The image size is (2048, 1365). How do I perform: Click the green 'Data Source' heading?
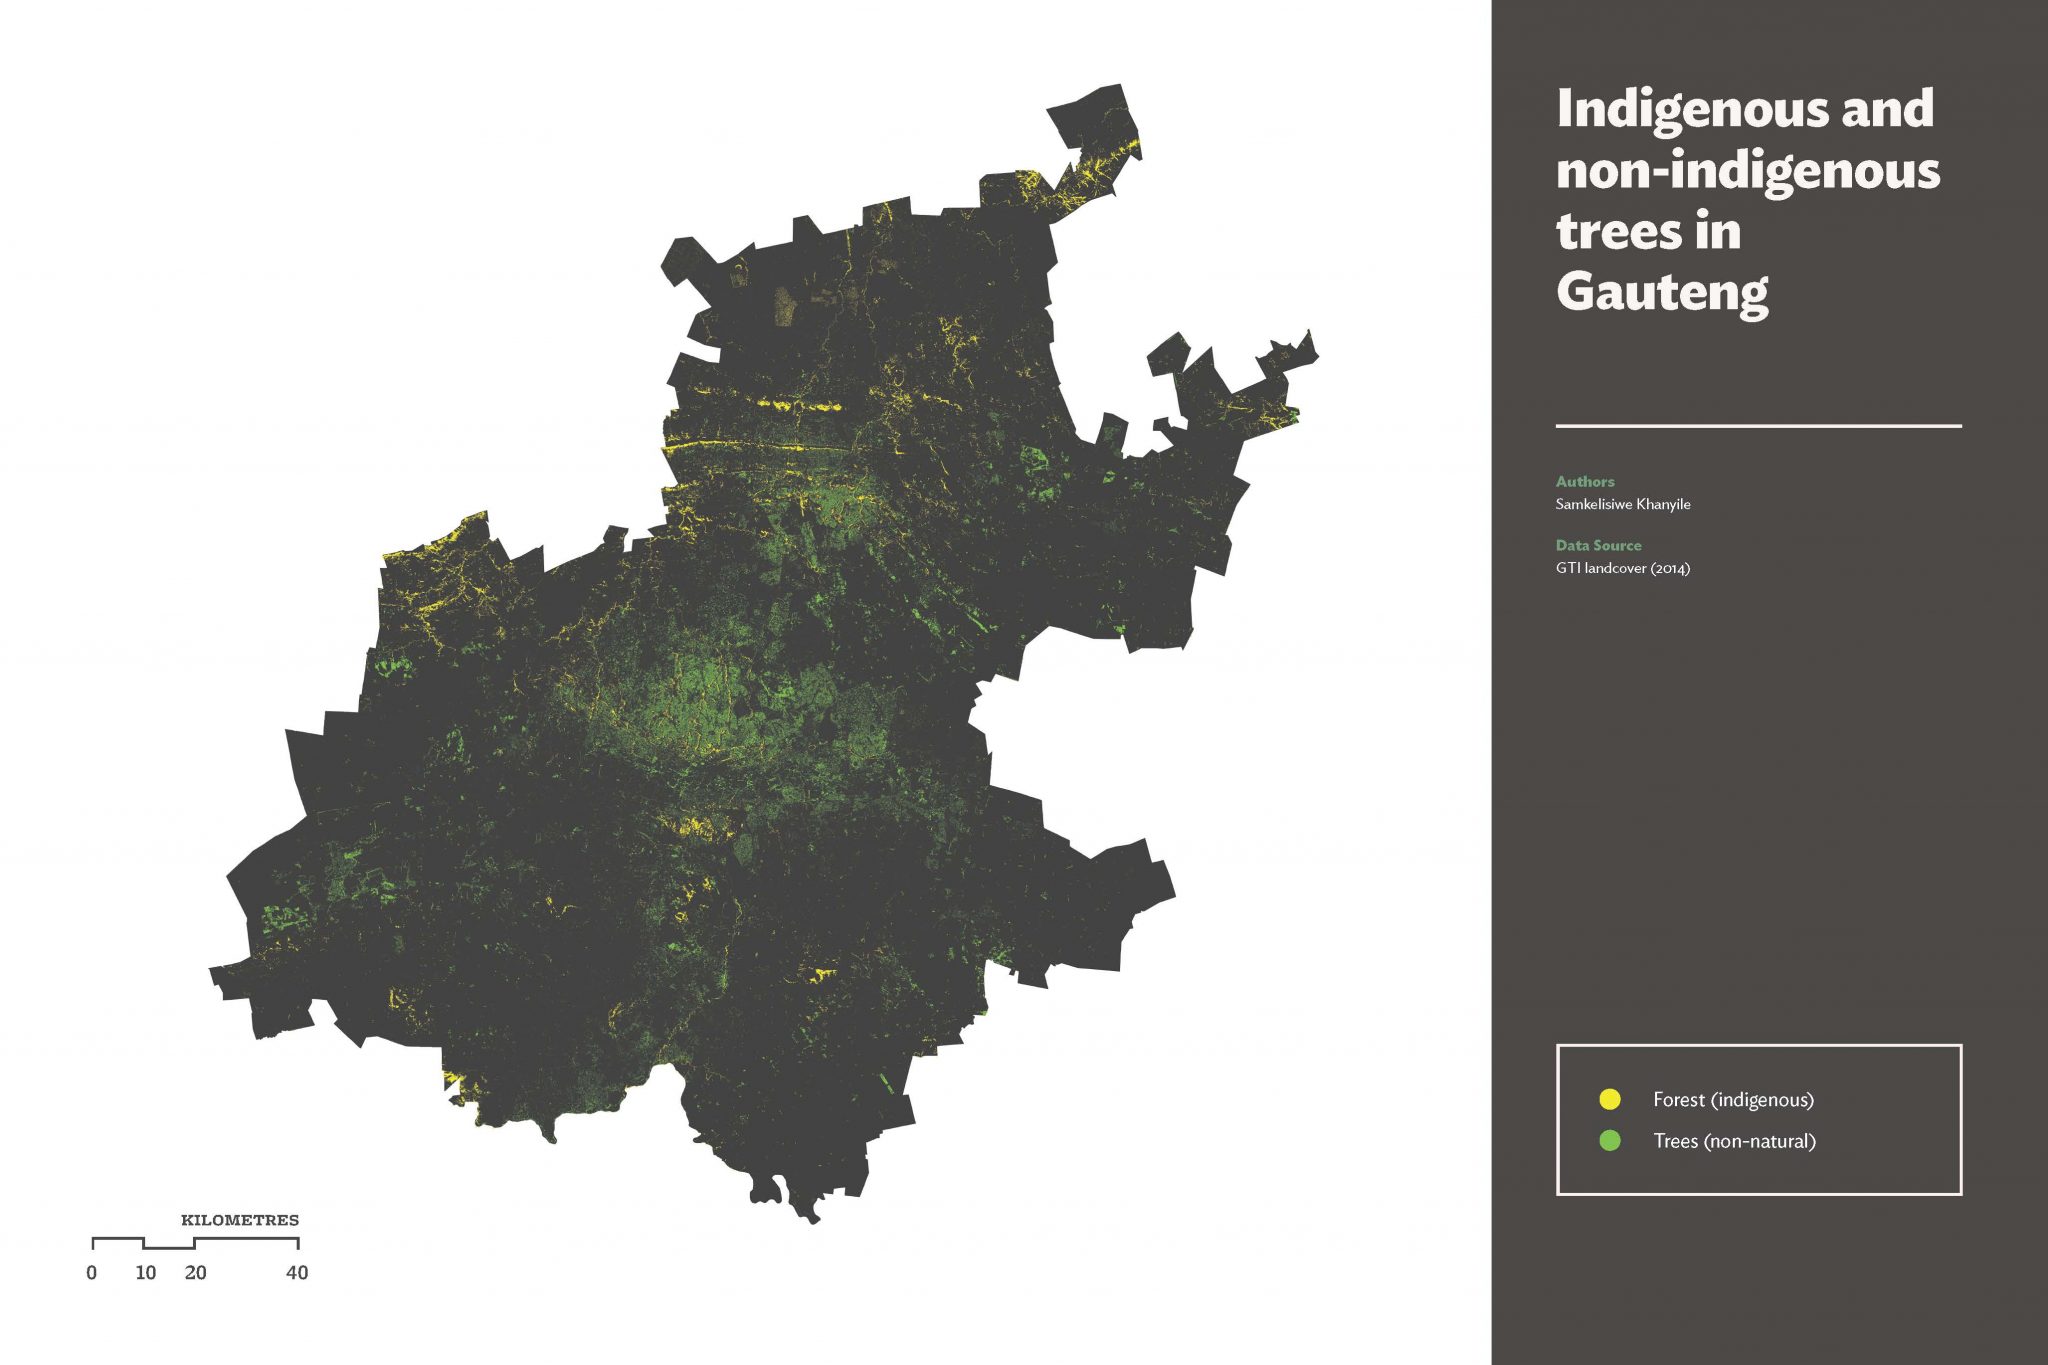(1598, 545)
